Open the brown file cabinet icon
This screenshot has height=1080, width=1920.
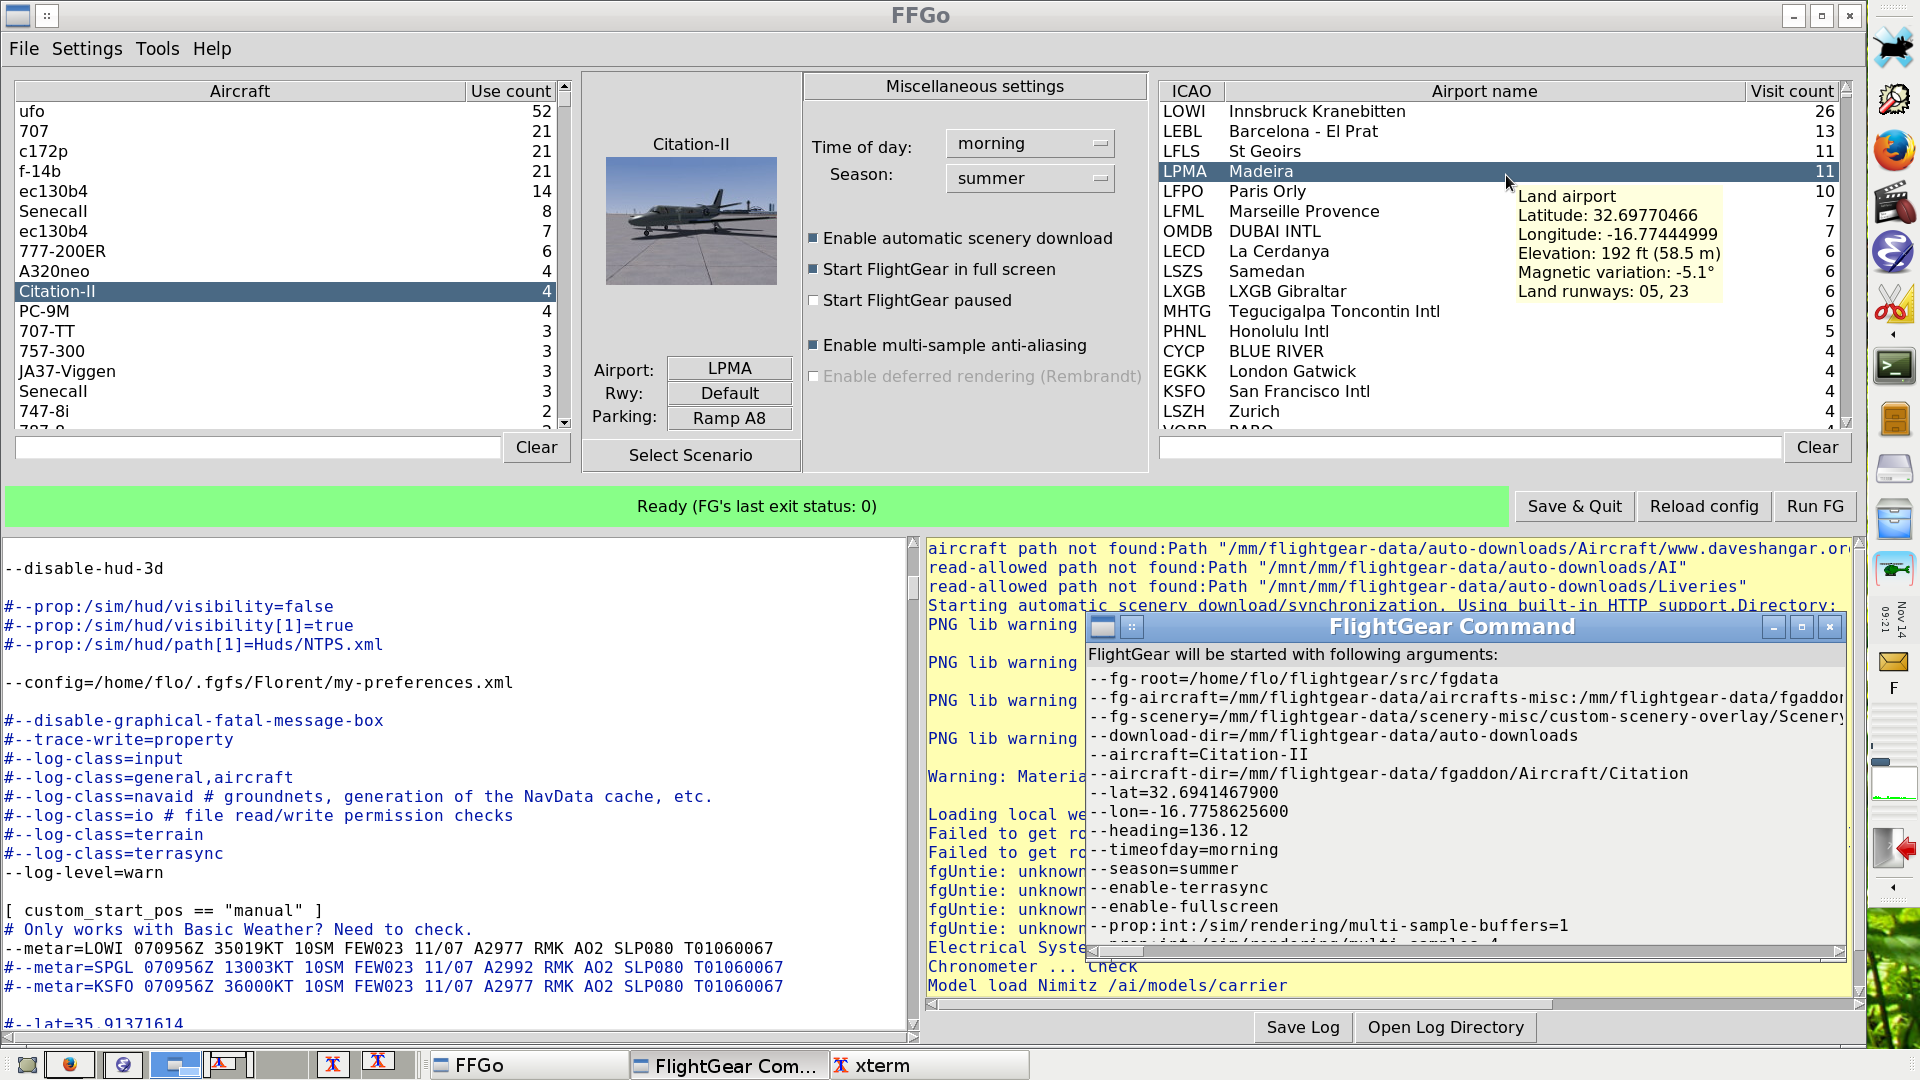pos(1894,418)
